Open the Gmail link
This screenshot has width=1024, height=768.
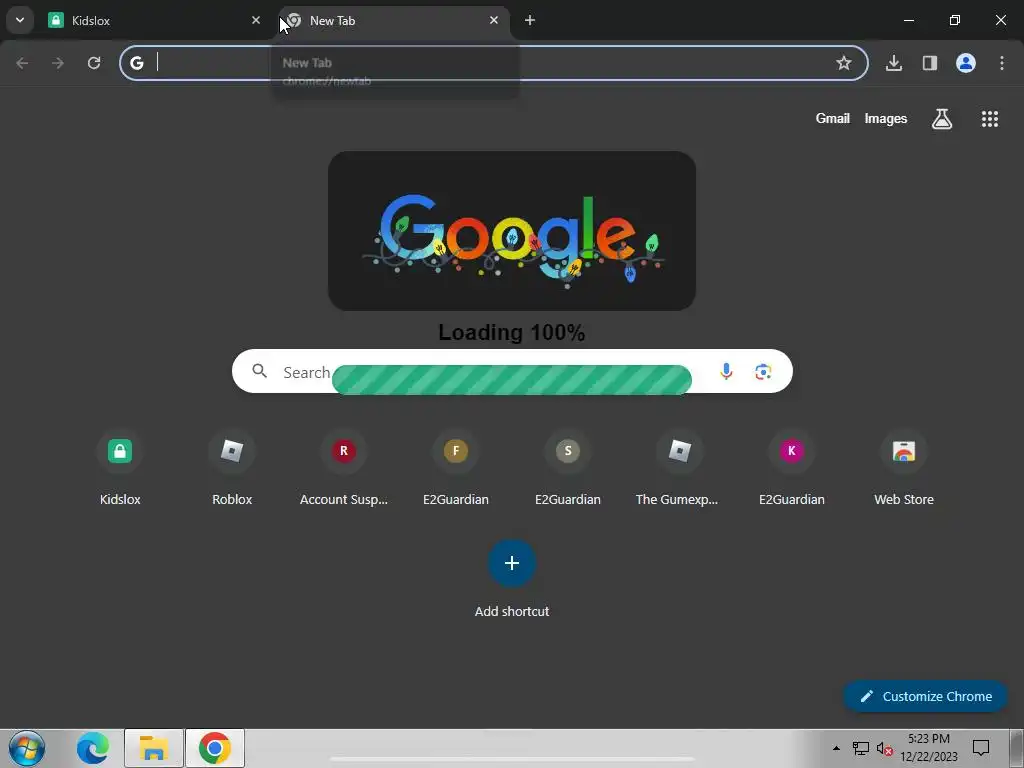click(x=833, y=118)
